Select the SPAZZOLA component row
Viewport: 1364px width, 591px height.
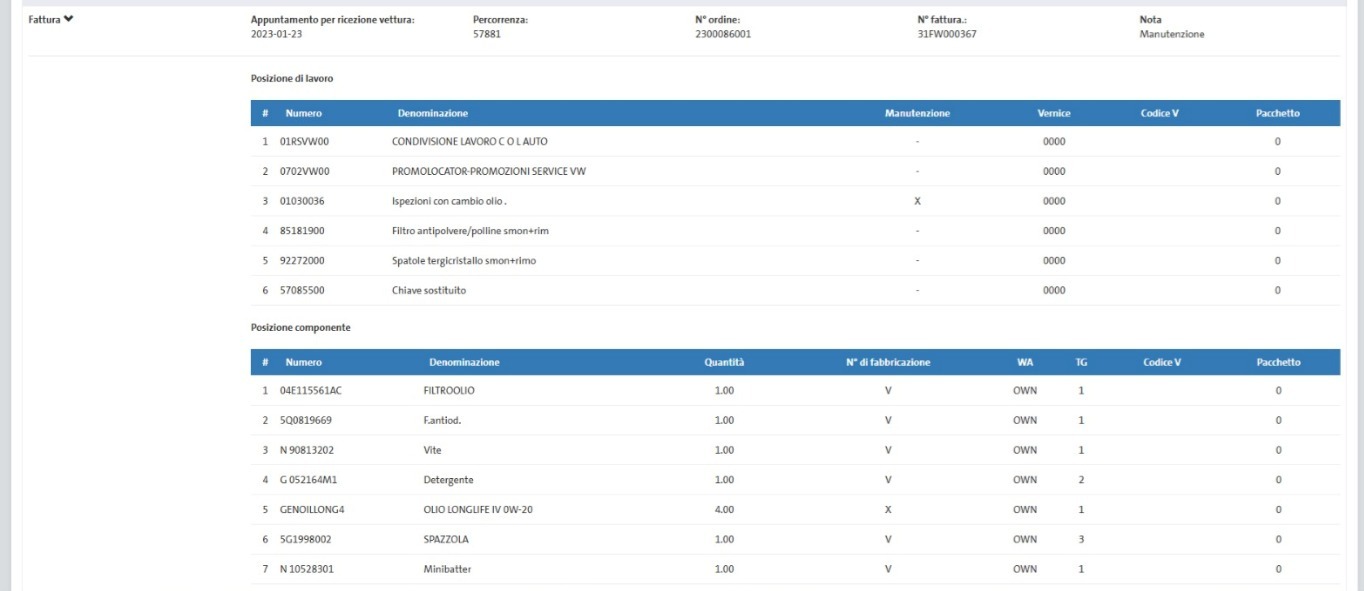(x=446, y=540)
